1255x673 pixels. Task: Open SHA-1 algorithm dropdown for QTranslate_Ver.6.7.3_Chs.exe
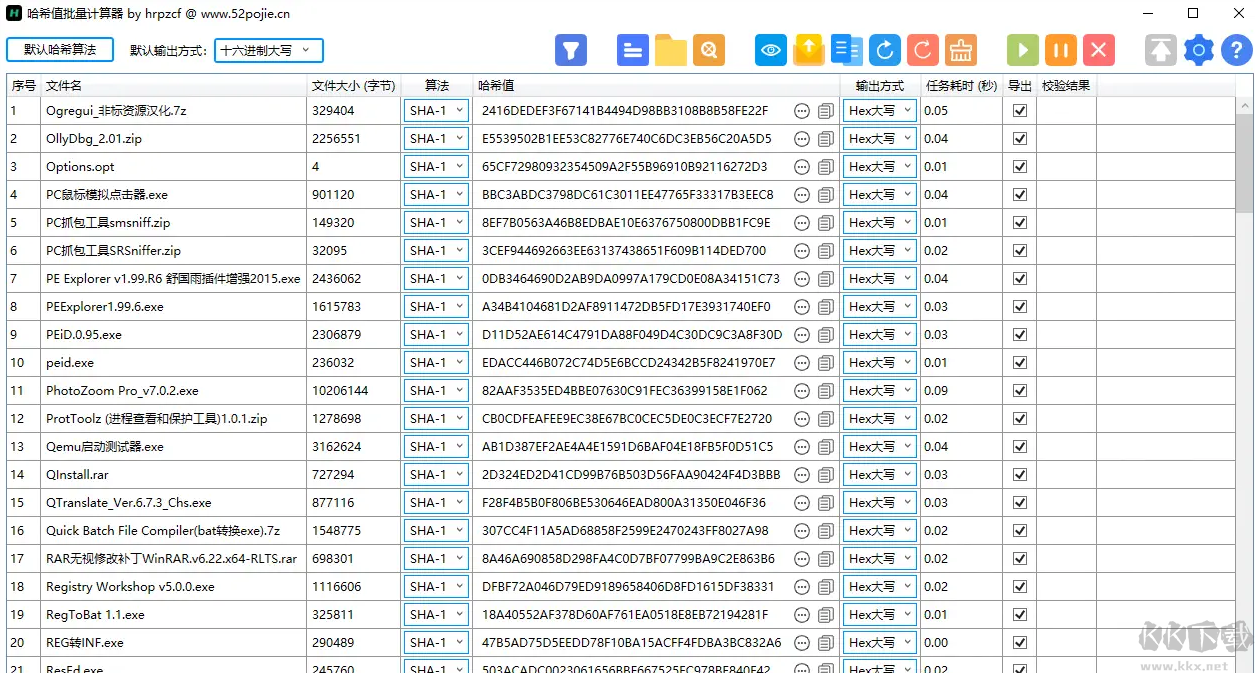(x=437, y=503)
